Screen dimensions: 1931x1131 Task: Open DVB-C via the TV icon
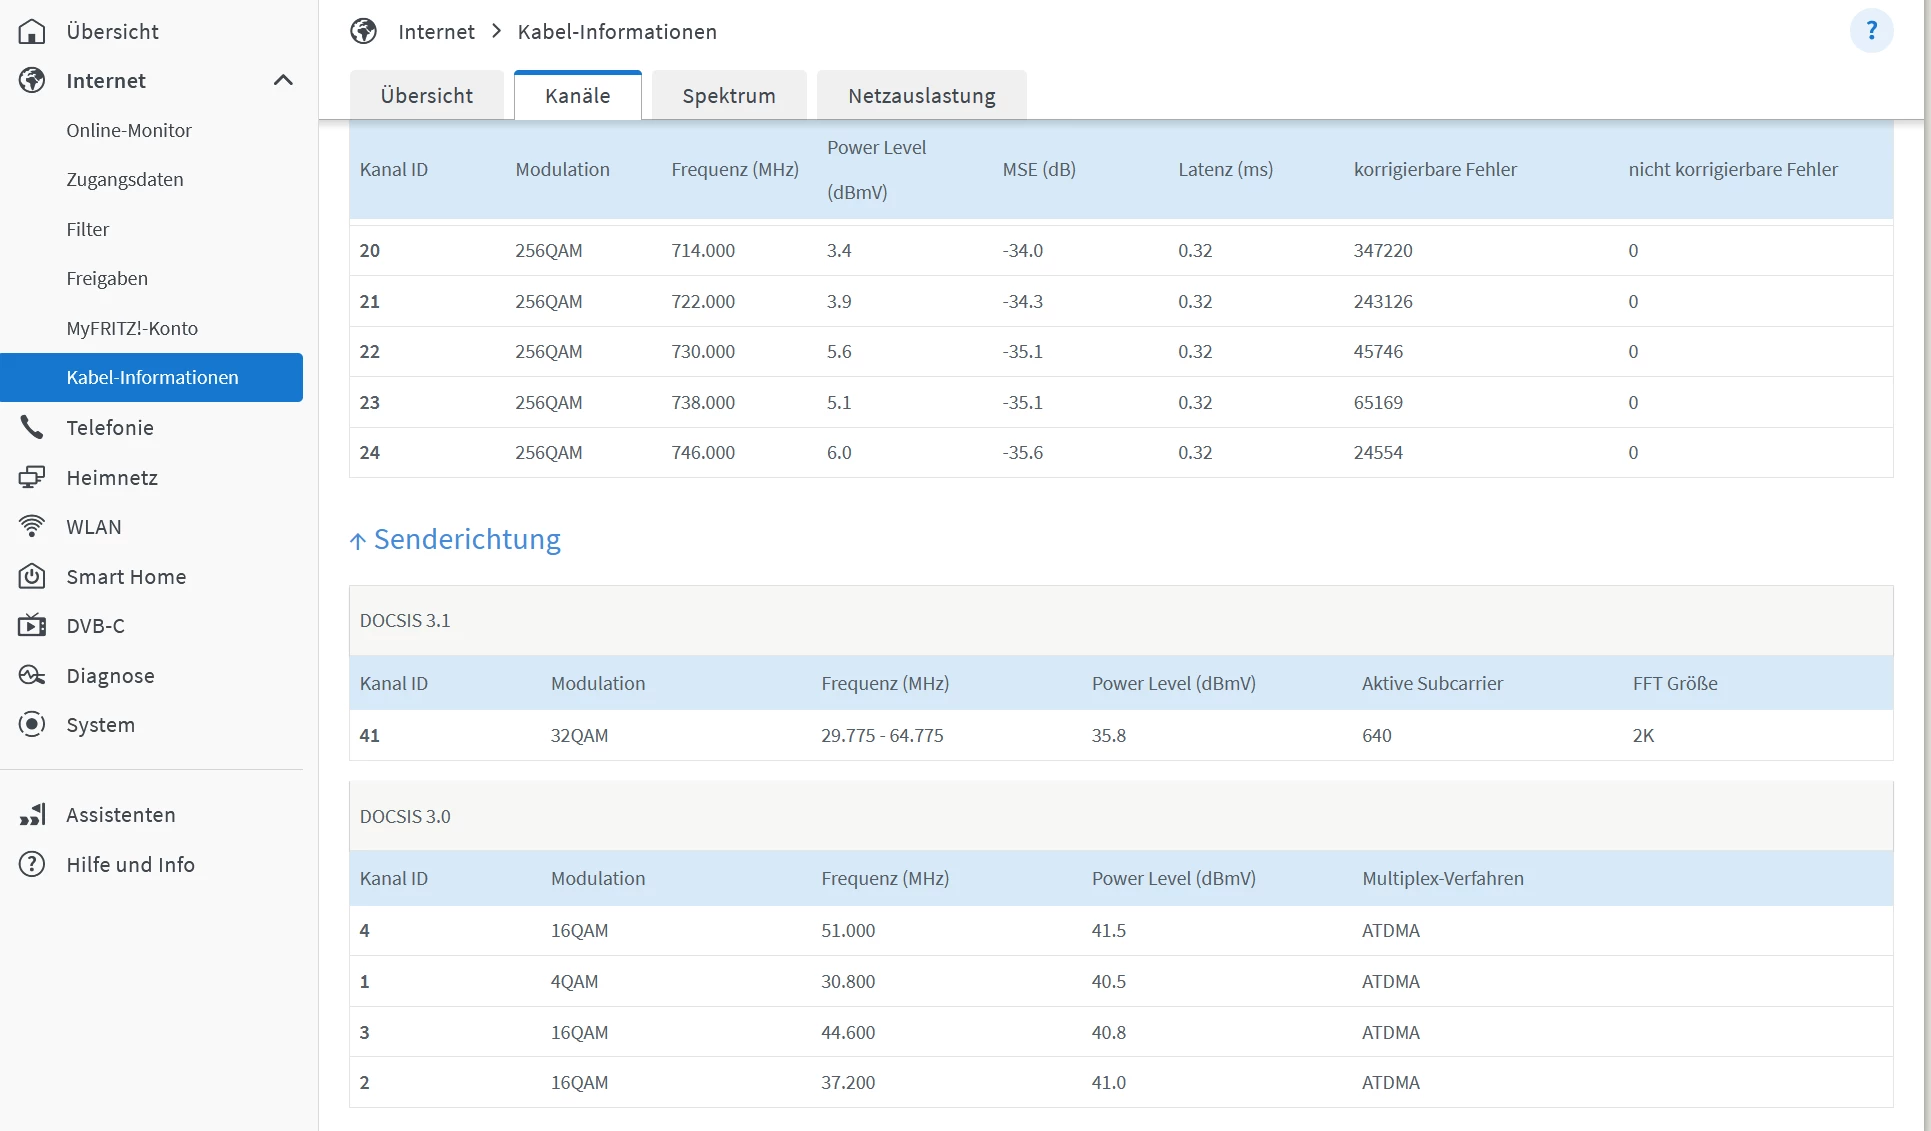point(32,626)
